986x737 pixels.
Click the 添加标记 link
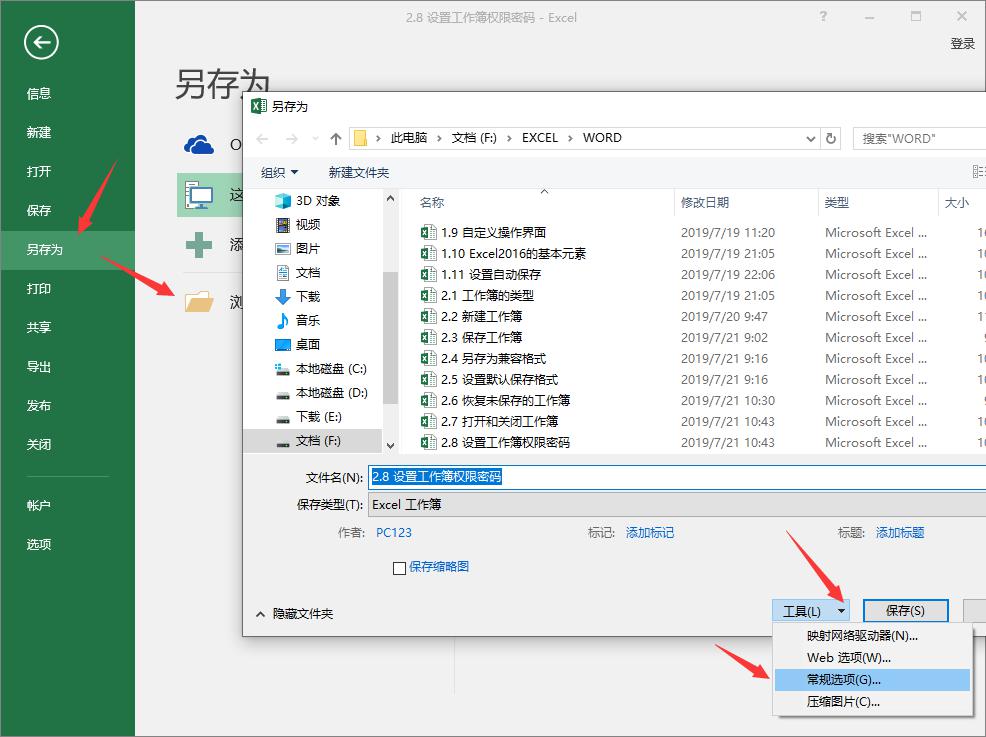[x=649, y=533]
